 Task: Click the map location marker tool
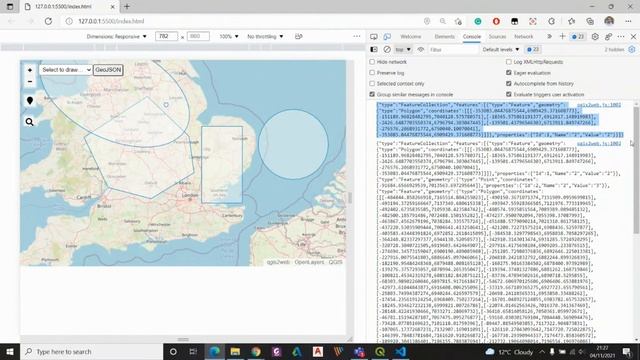(30, 100)
